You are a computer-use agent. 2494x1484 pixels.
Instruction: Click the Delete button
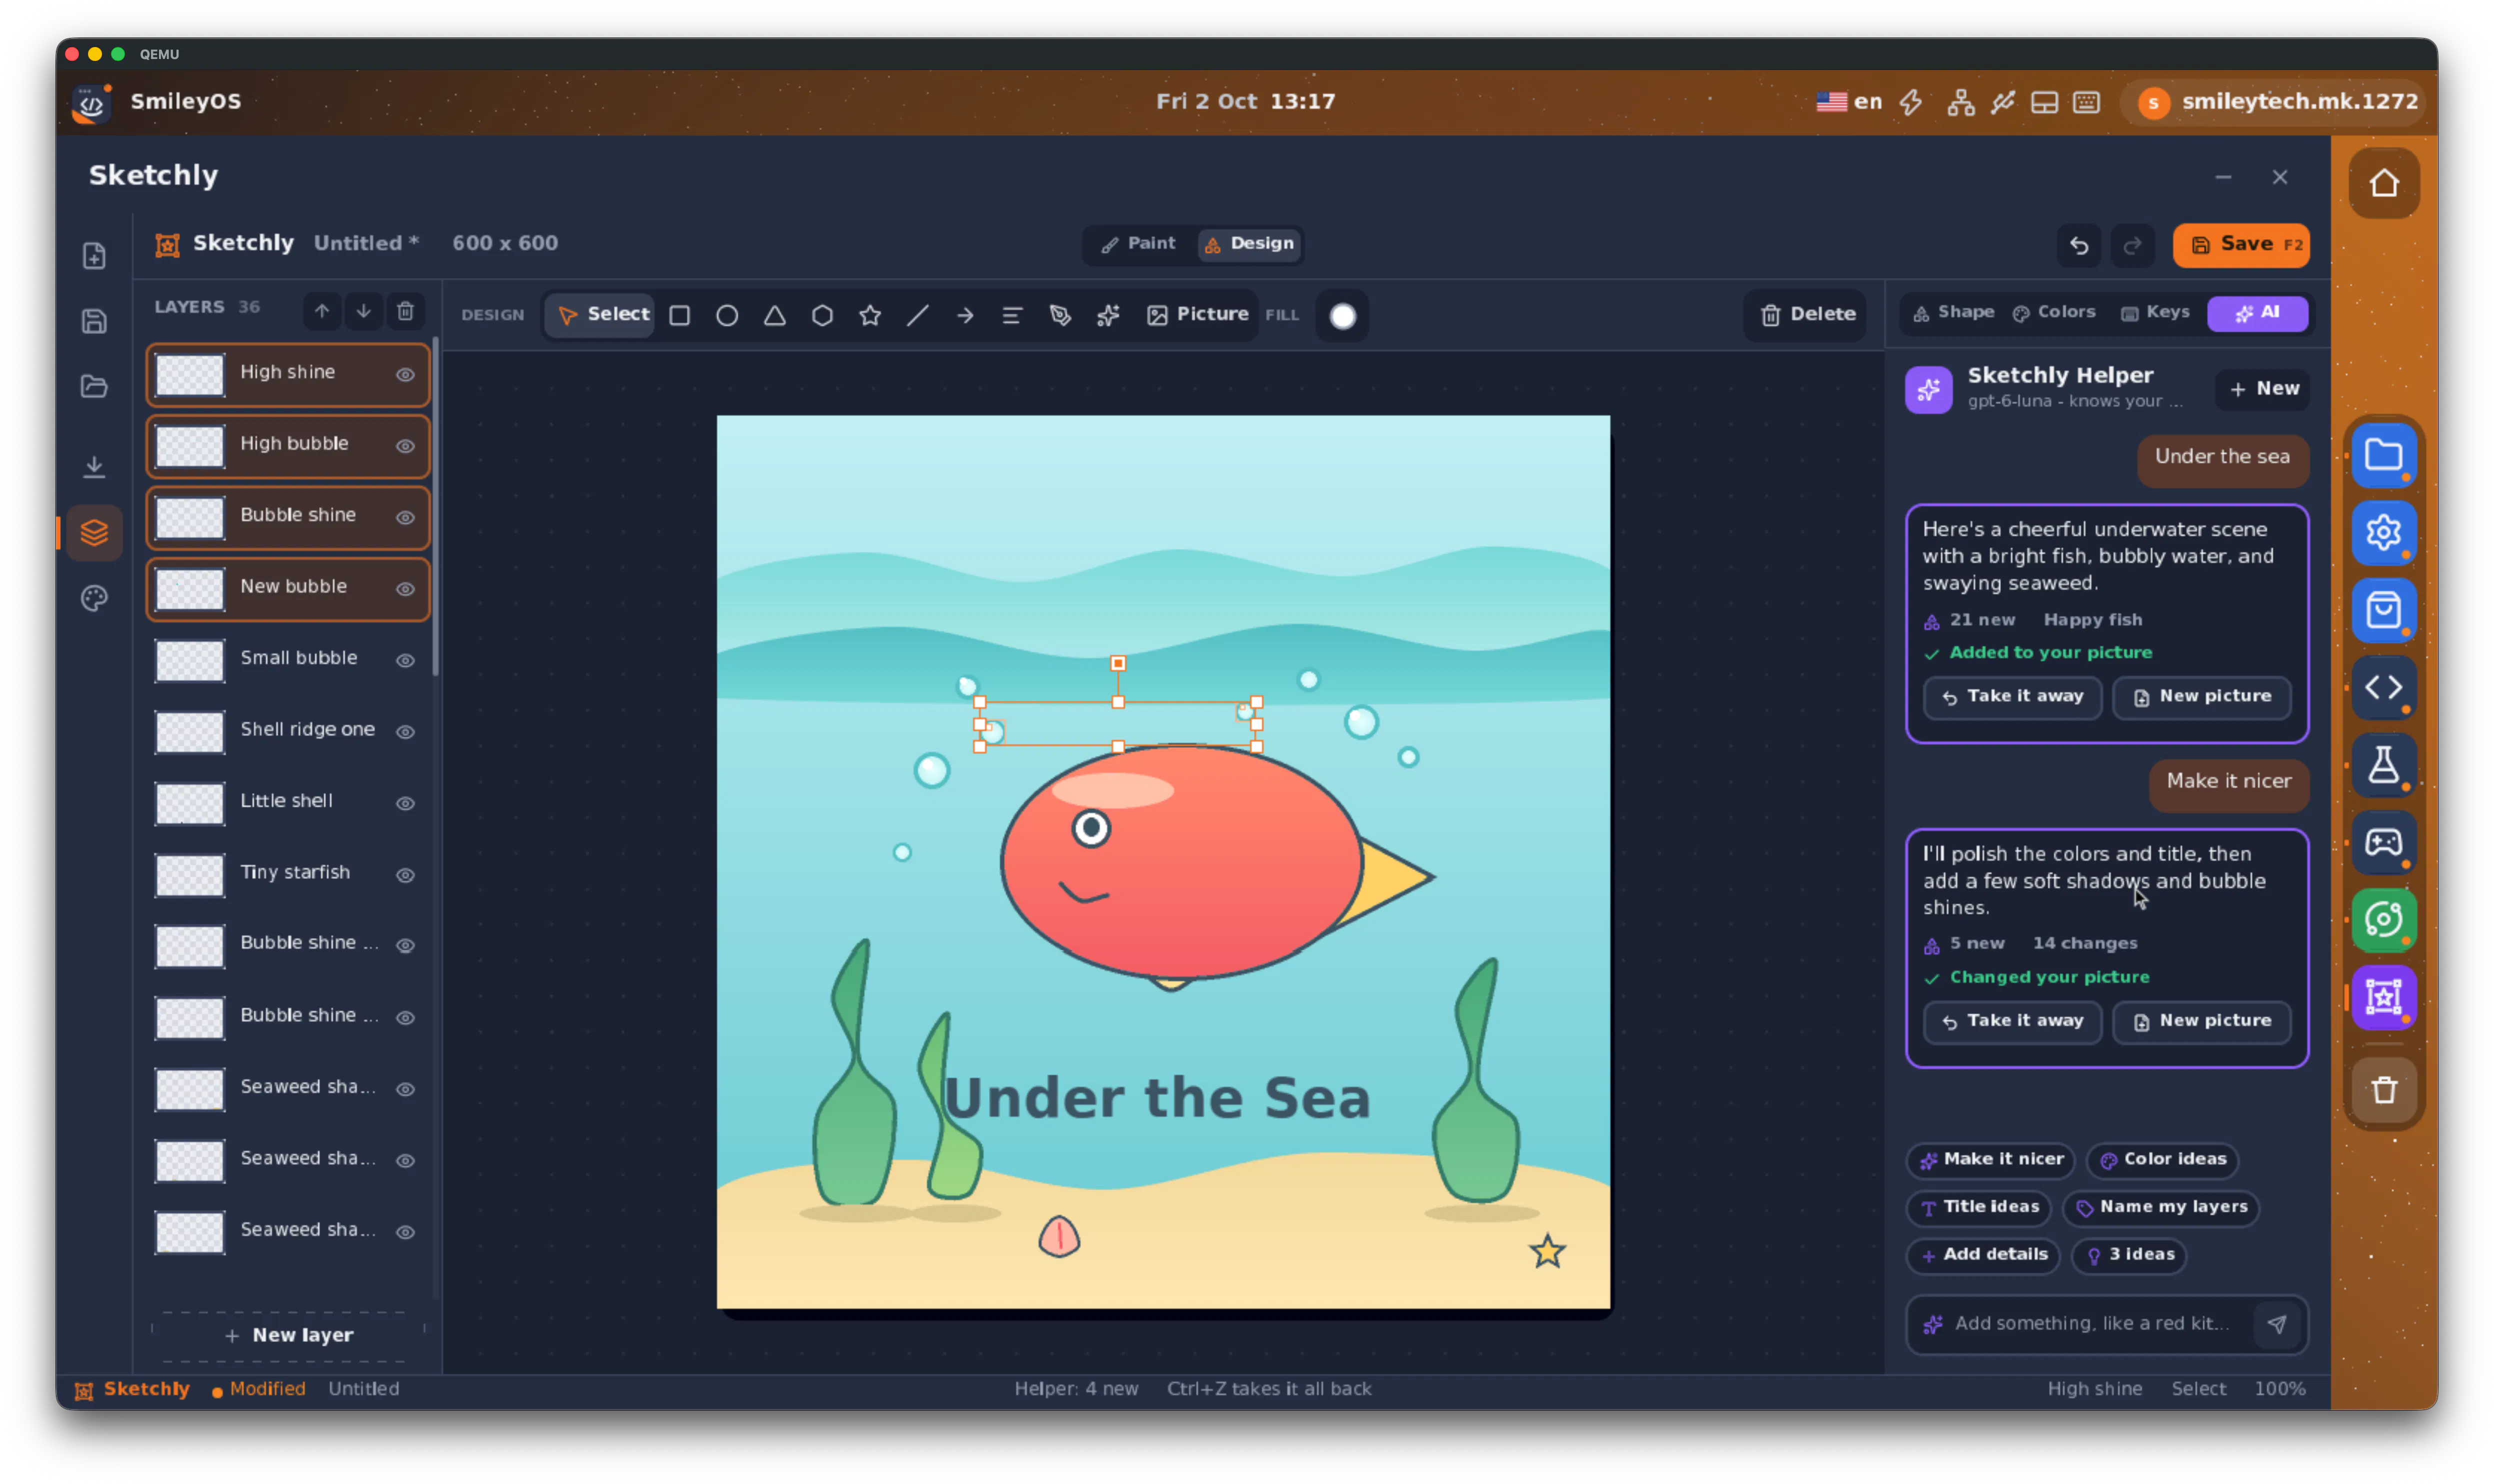click(x=1806, y=315)
